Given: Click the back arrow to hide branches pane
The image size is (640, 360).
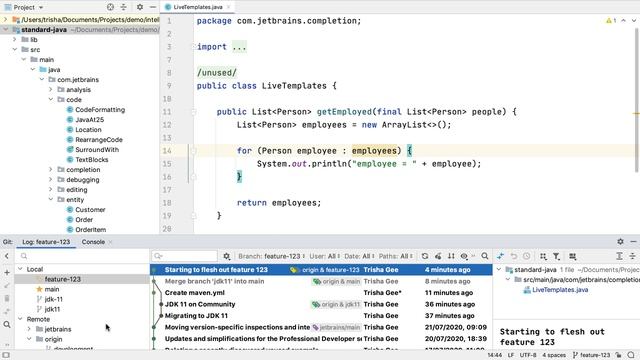Looking at the screenshot, I should 7,256.
